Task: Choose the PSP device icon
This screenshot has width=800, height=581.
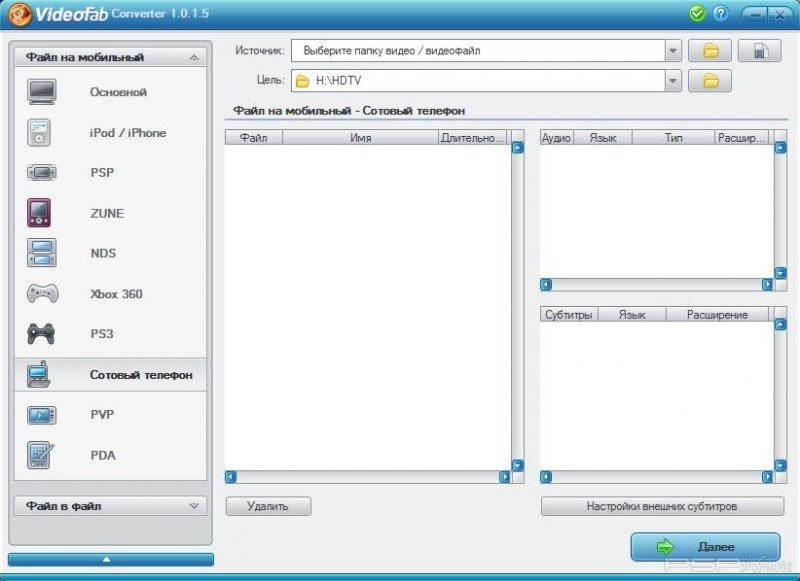Action: [x=40, y=173]
